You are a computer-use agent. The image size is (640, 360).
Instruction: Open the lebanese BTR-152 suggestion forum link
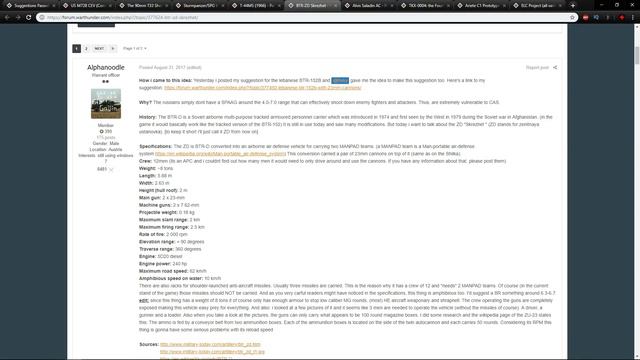[262, 88]
